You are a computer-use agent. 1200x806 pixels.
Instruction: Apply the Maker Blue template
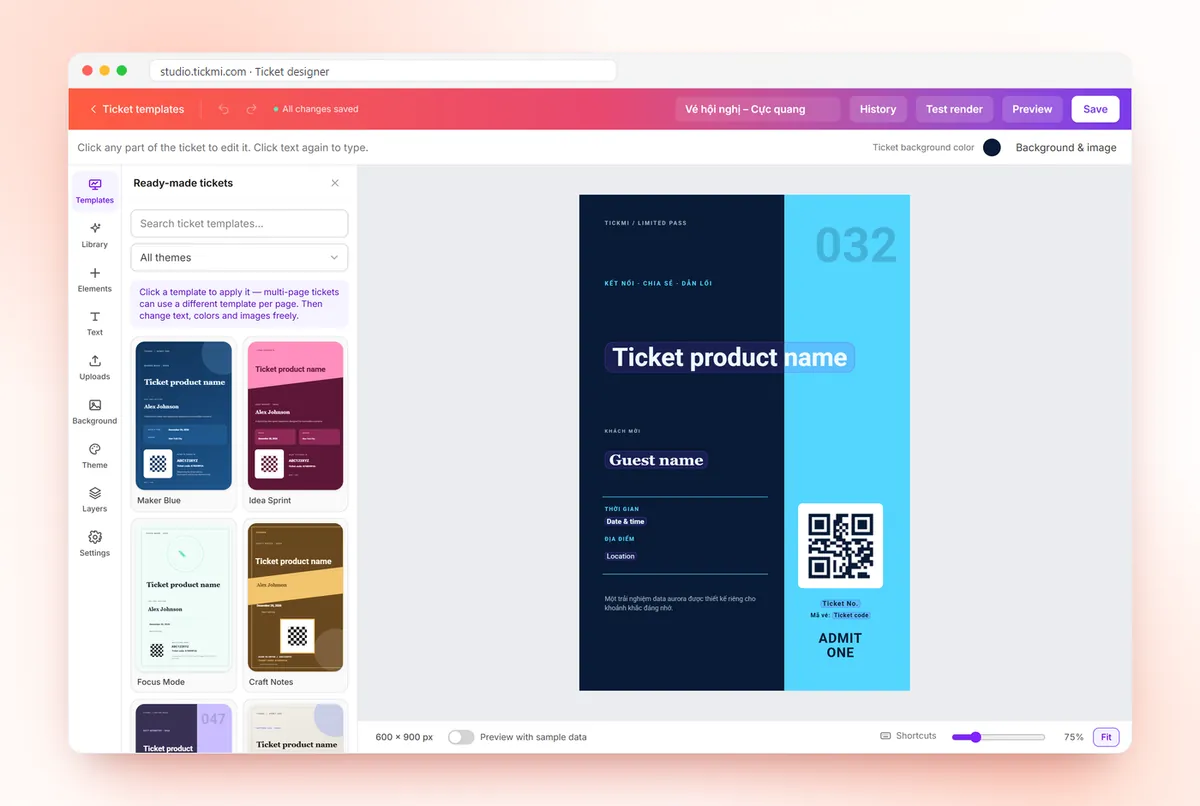[184, 423]
